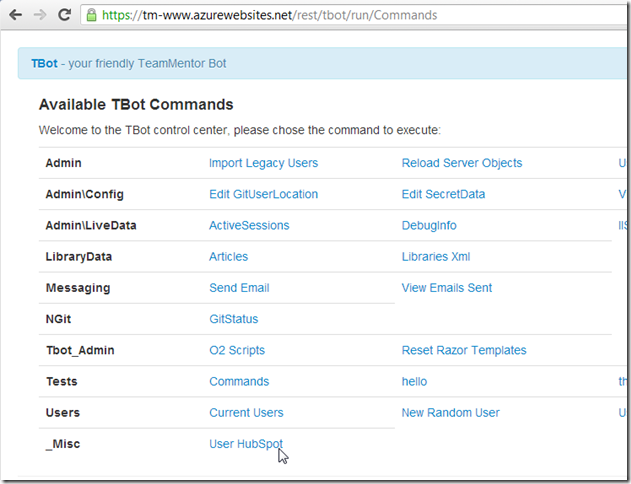
Task: Click the Admin\LiveData category label
Action: (91, 225)
